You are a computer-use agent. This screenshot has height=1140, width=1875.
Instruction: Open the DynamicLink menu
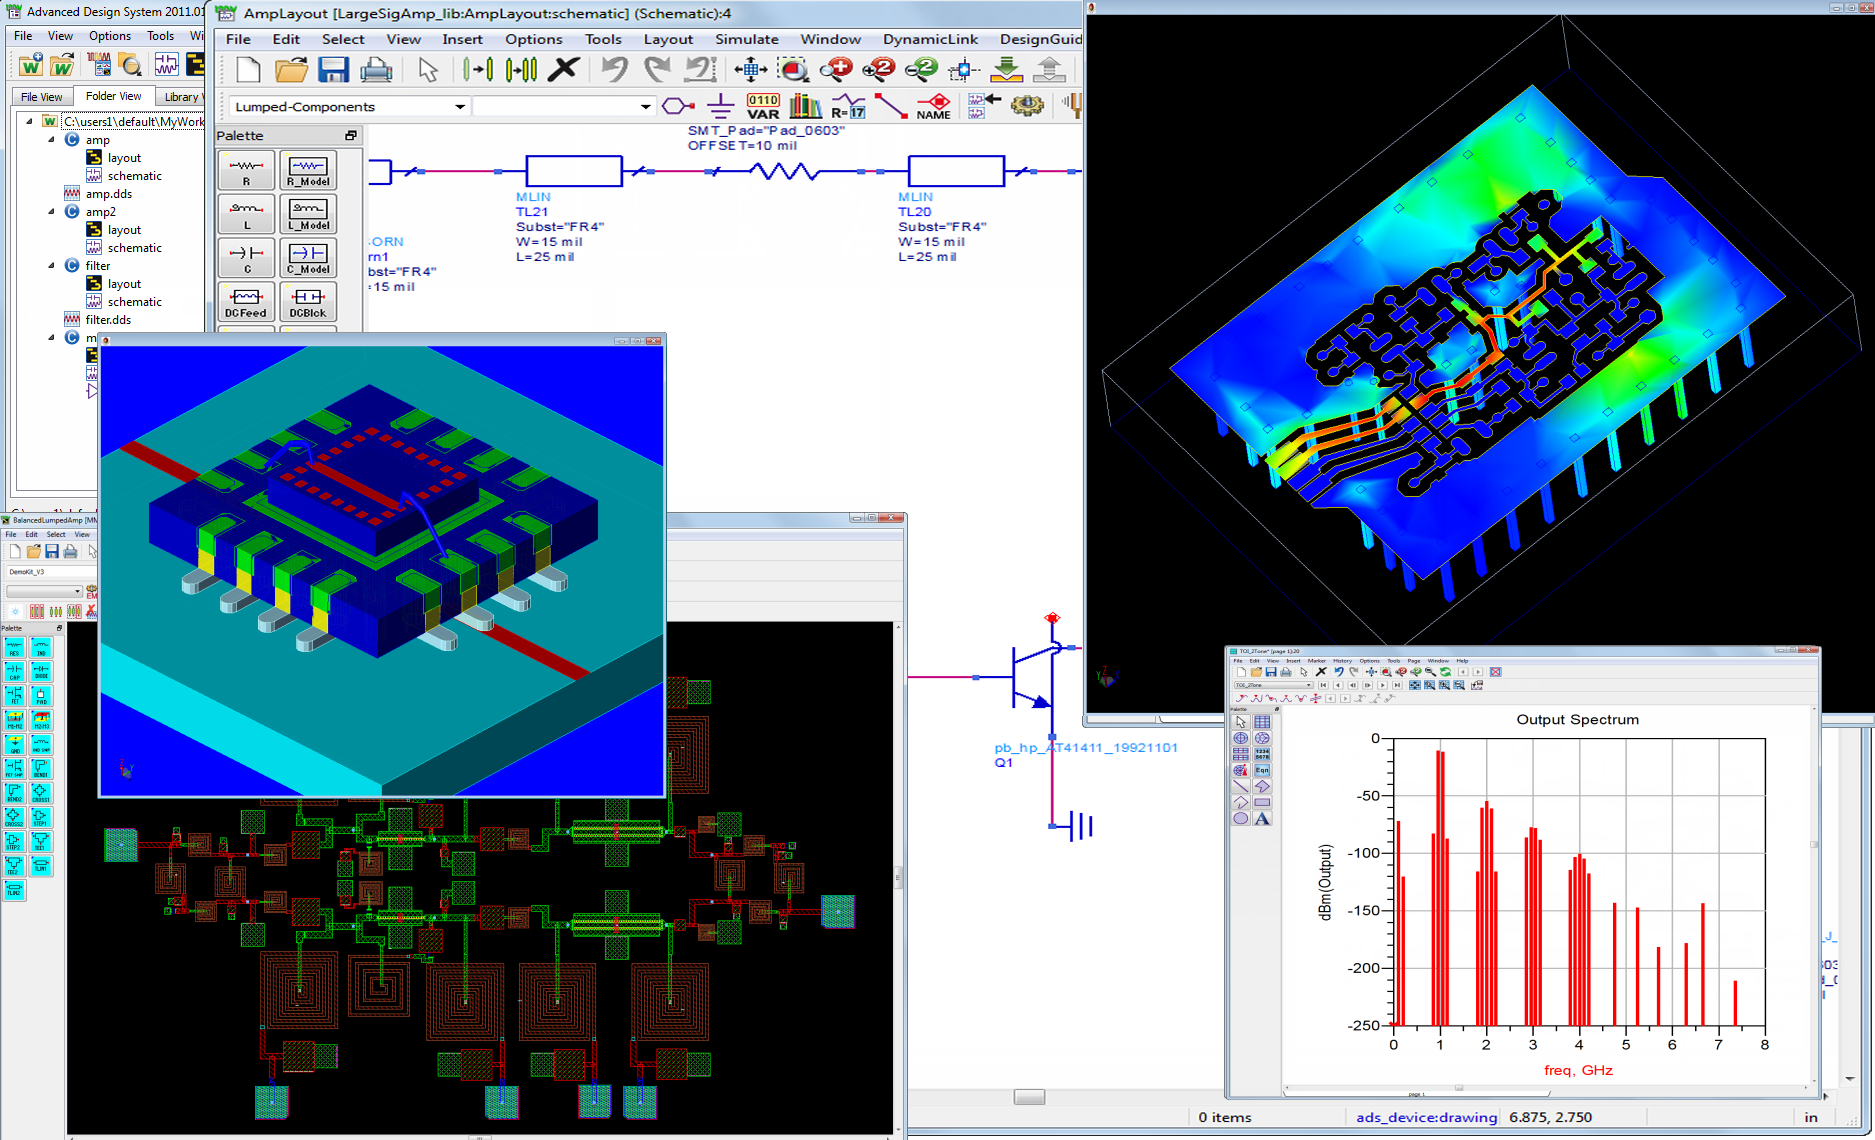pos(931,39)
